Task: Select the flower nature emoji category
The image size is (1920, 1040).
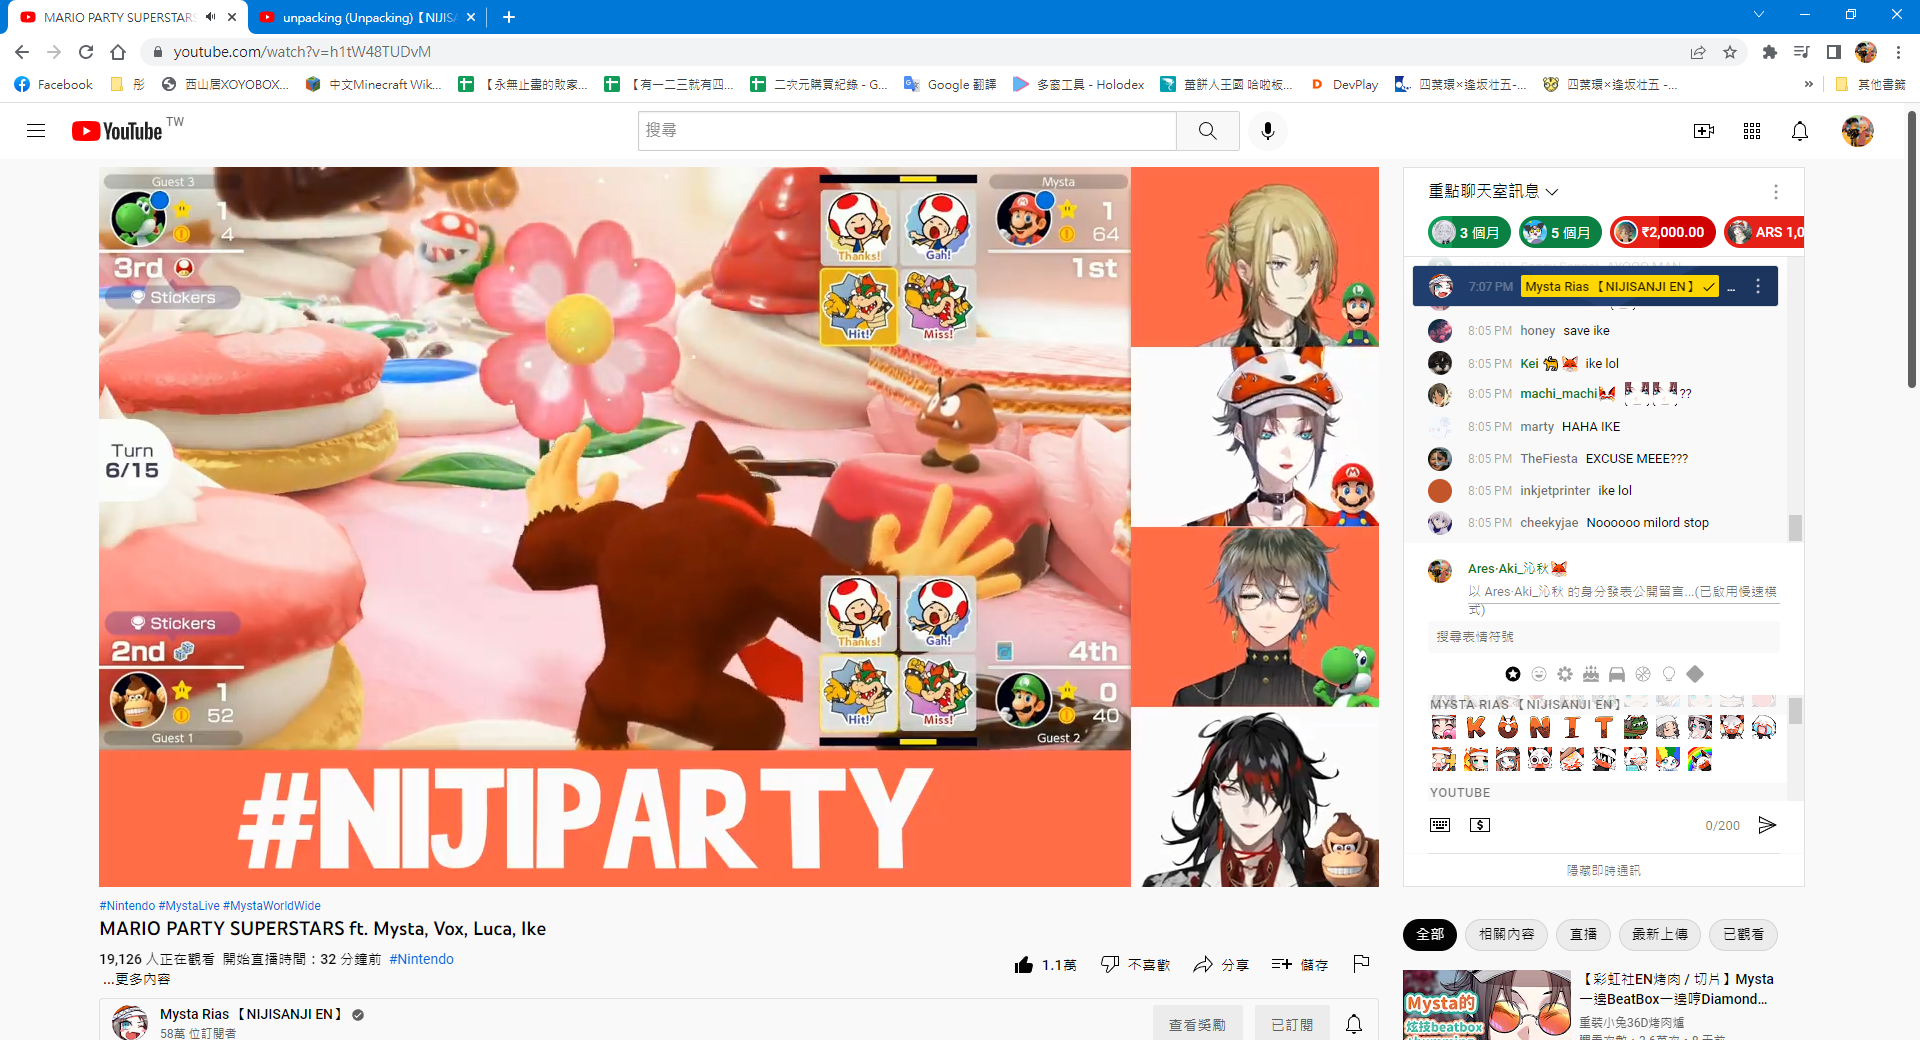Action: pos(1565,674)
